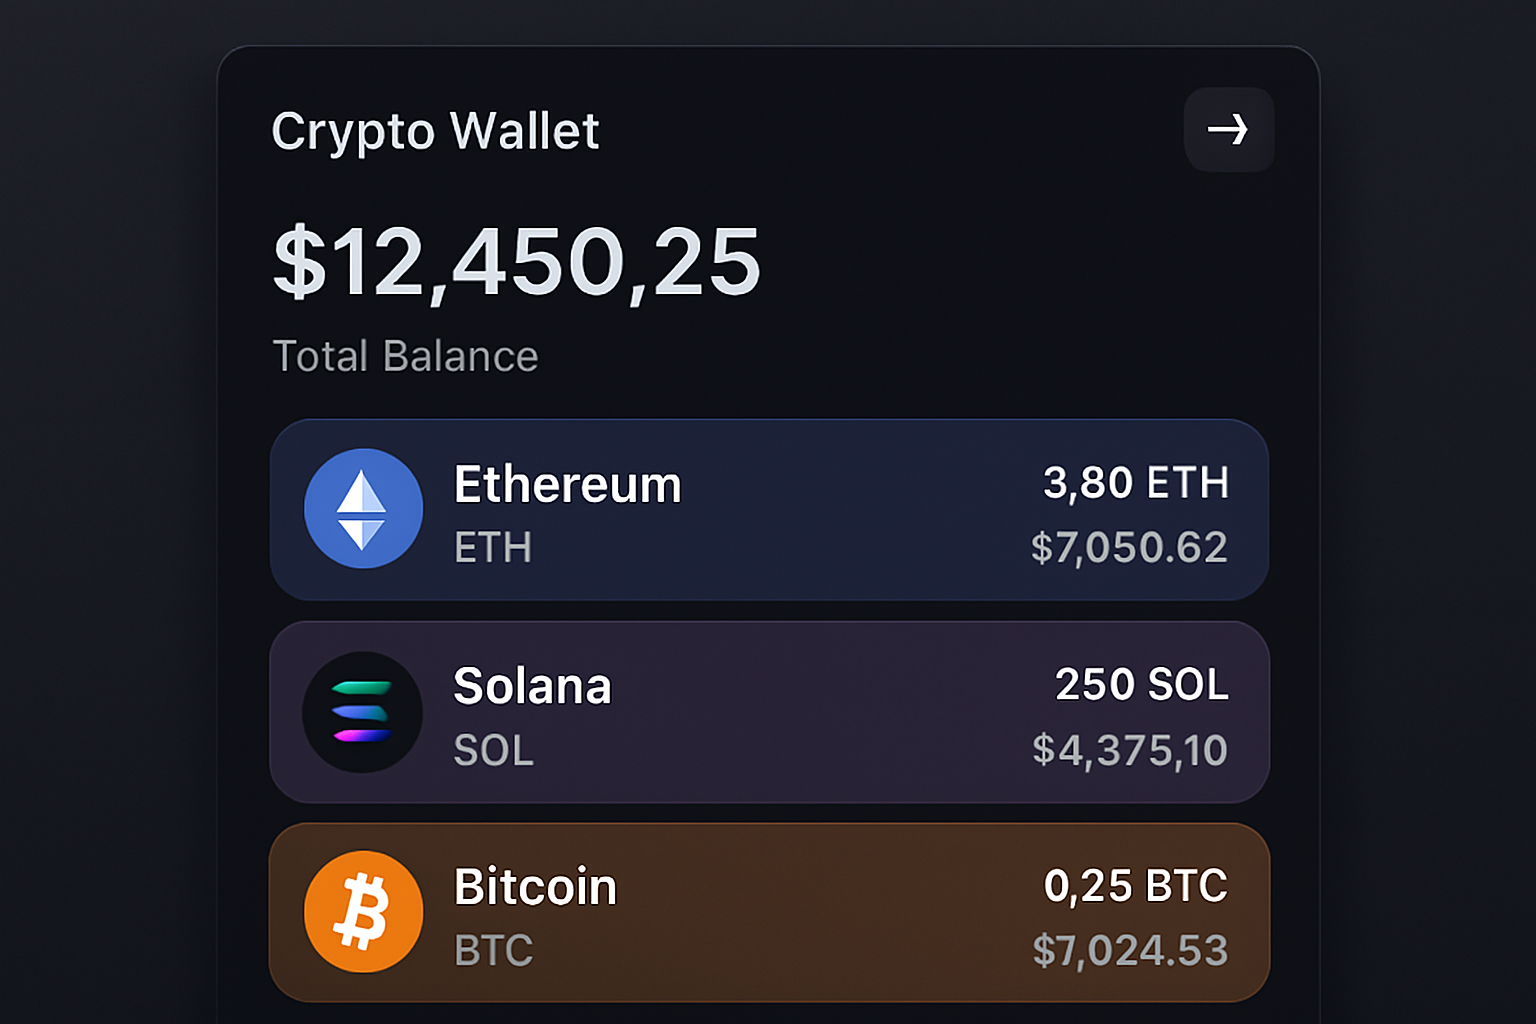Click the 0,25 BTC holding amount

click(1135, 886)
